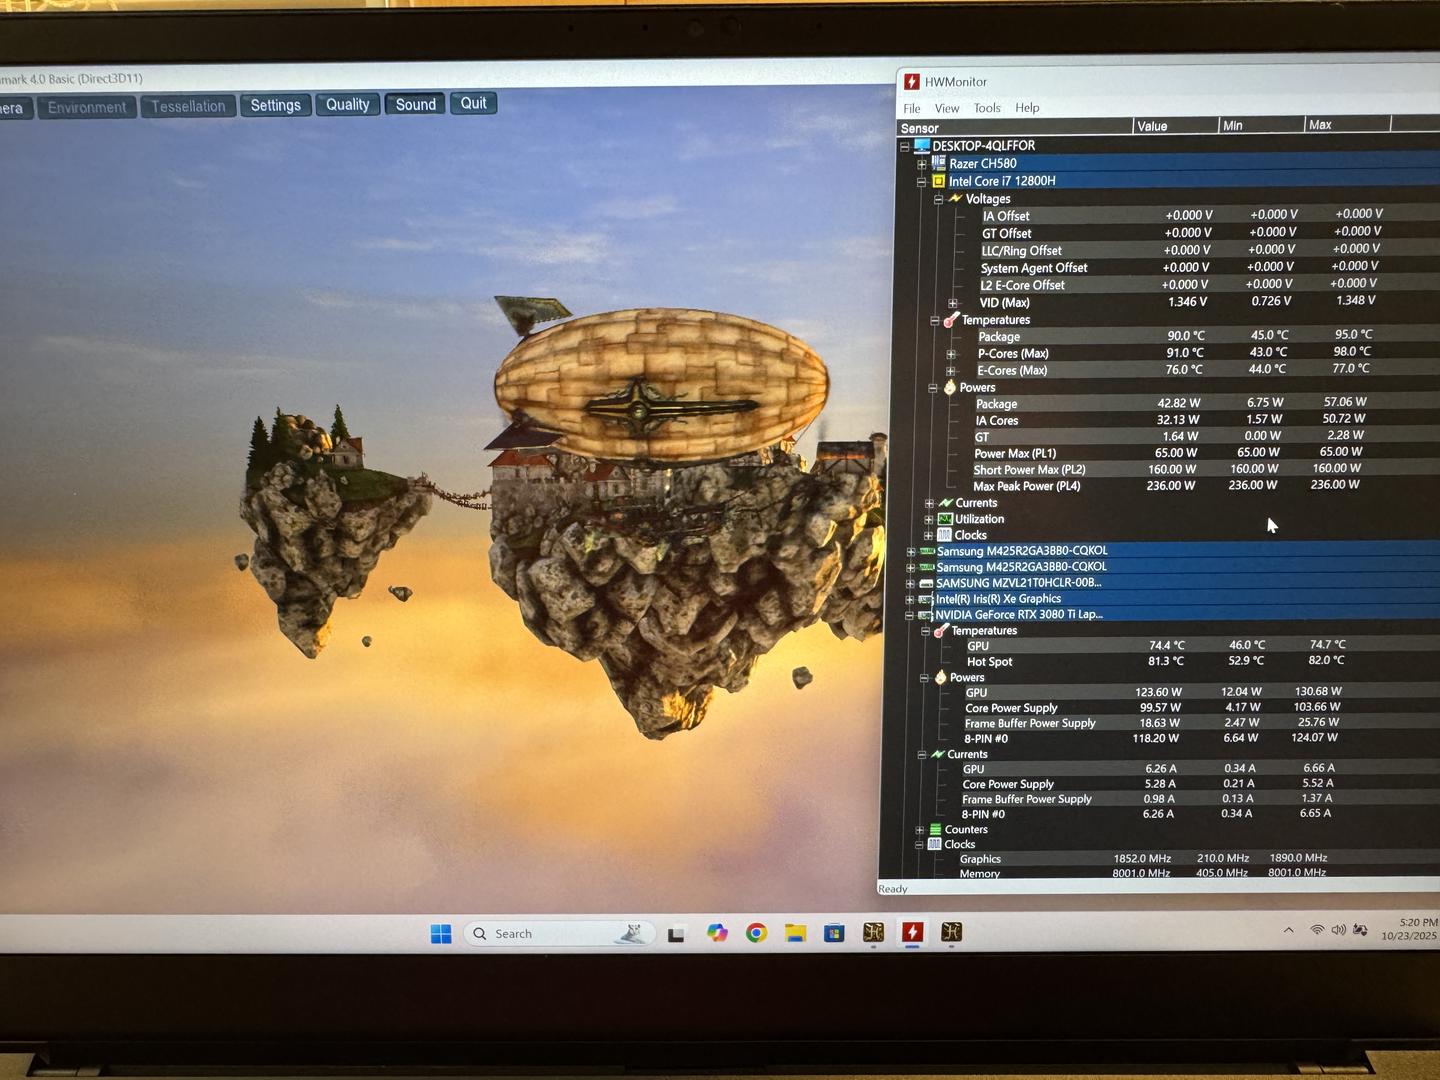Click the Voltages lightning icon under Intel CPU
1440x1080 pixels.
[954, 199]
